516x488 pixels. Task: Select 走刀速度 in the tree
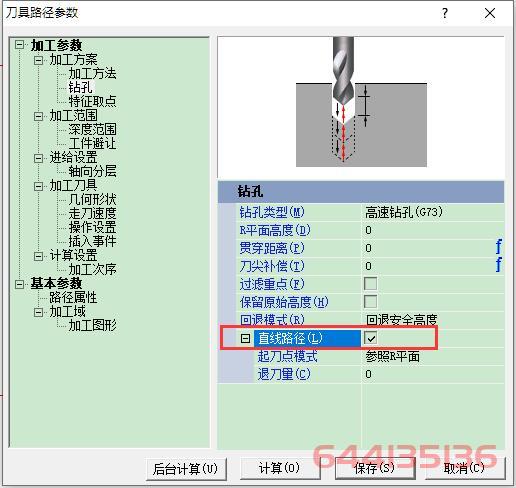[92, 213]
